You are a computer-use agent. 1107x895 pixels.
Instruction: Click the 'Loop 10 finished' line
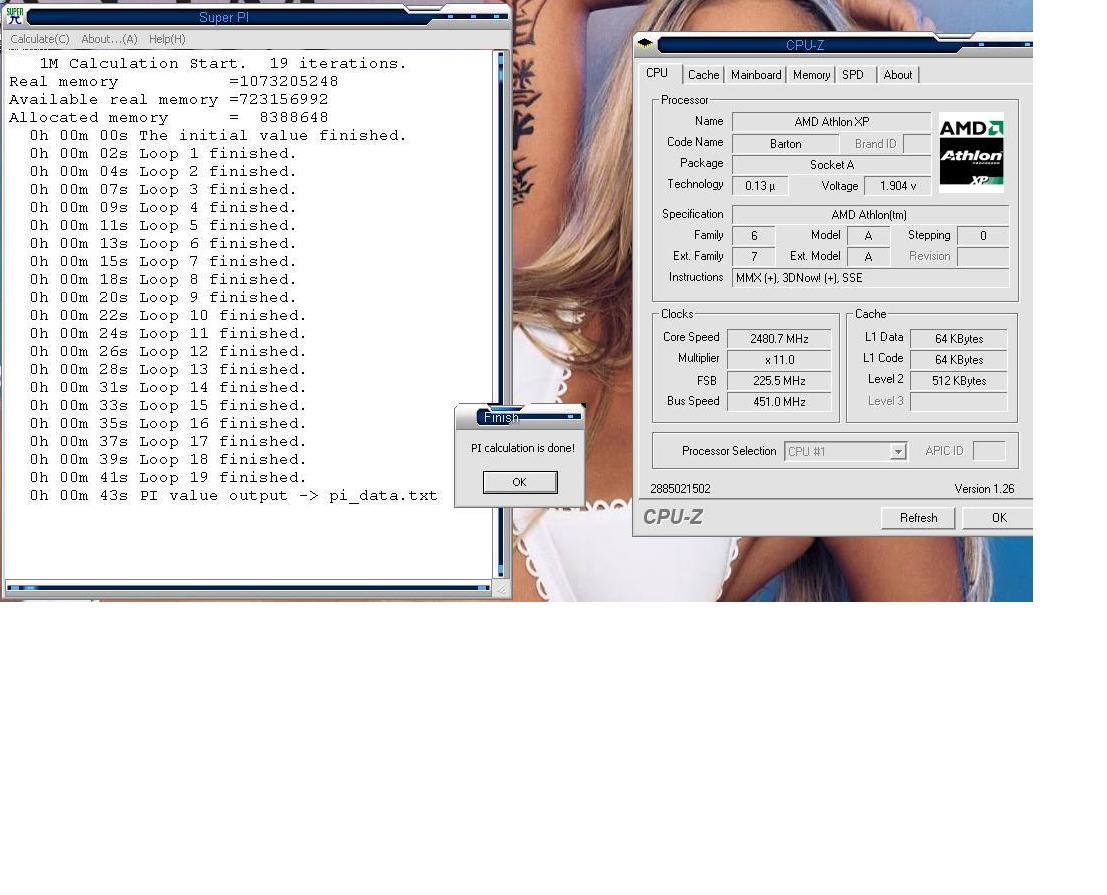coord(168,316)
